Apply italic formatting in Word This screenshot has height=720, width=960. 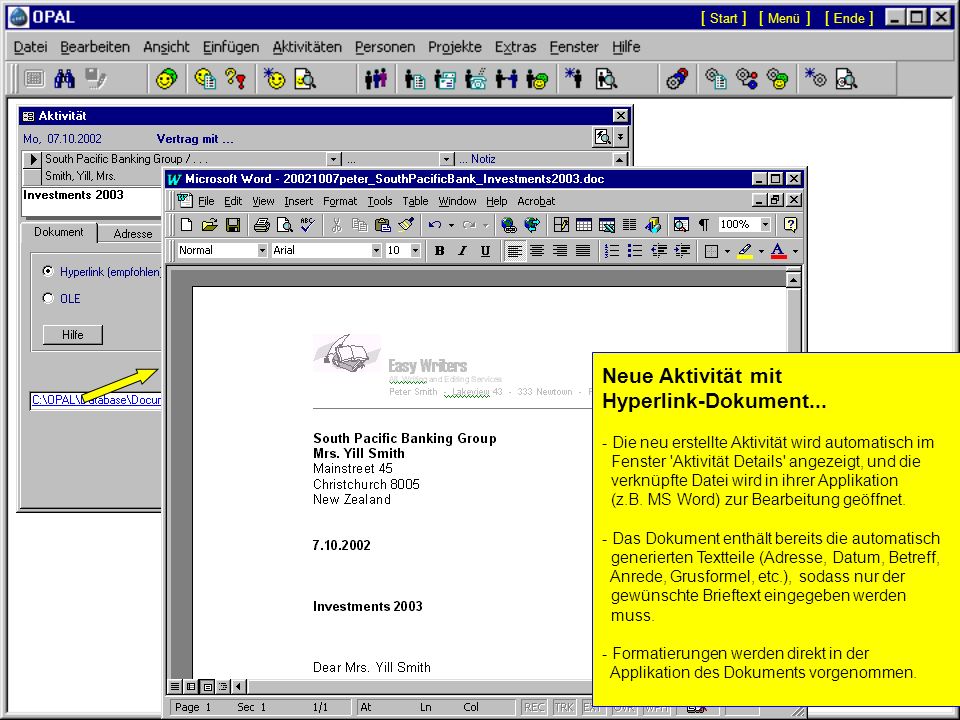(462, 250)
